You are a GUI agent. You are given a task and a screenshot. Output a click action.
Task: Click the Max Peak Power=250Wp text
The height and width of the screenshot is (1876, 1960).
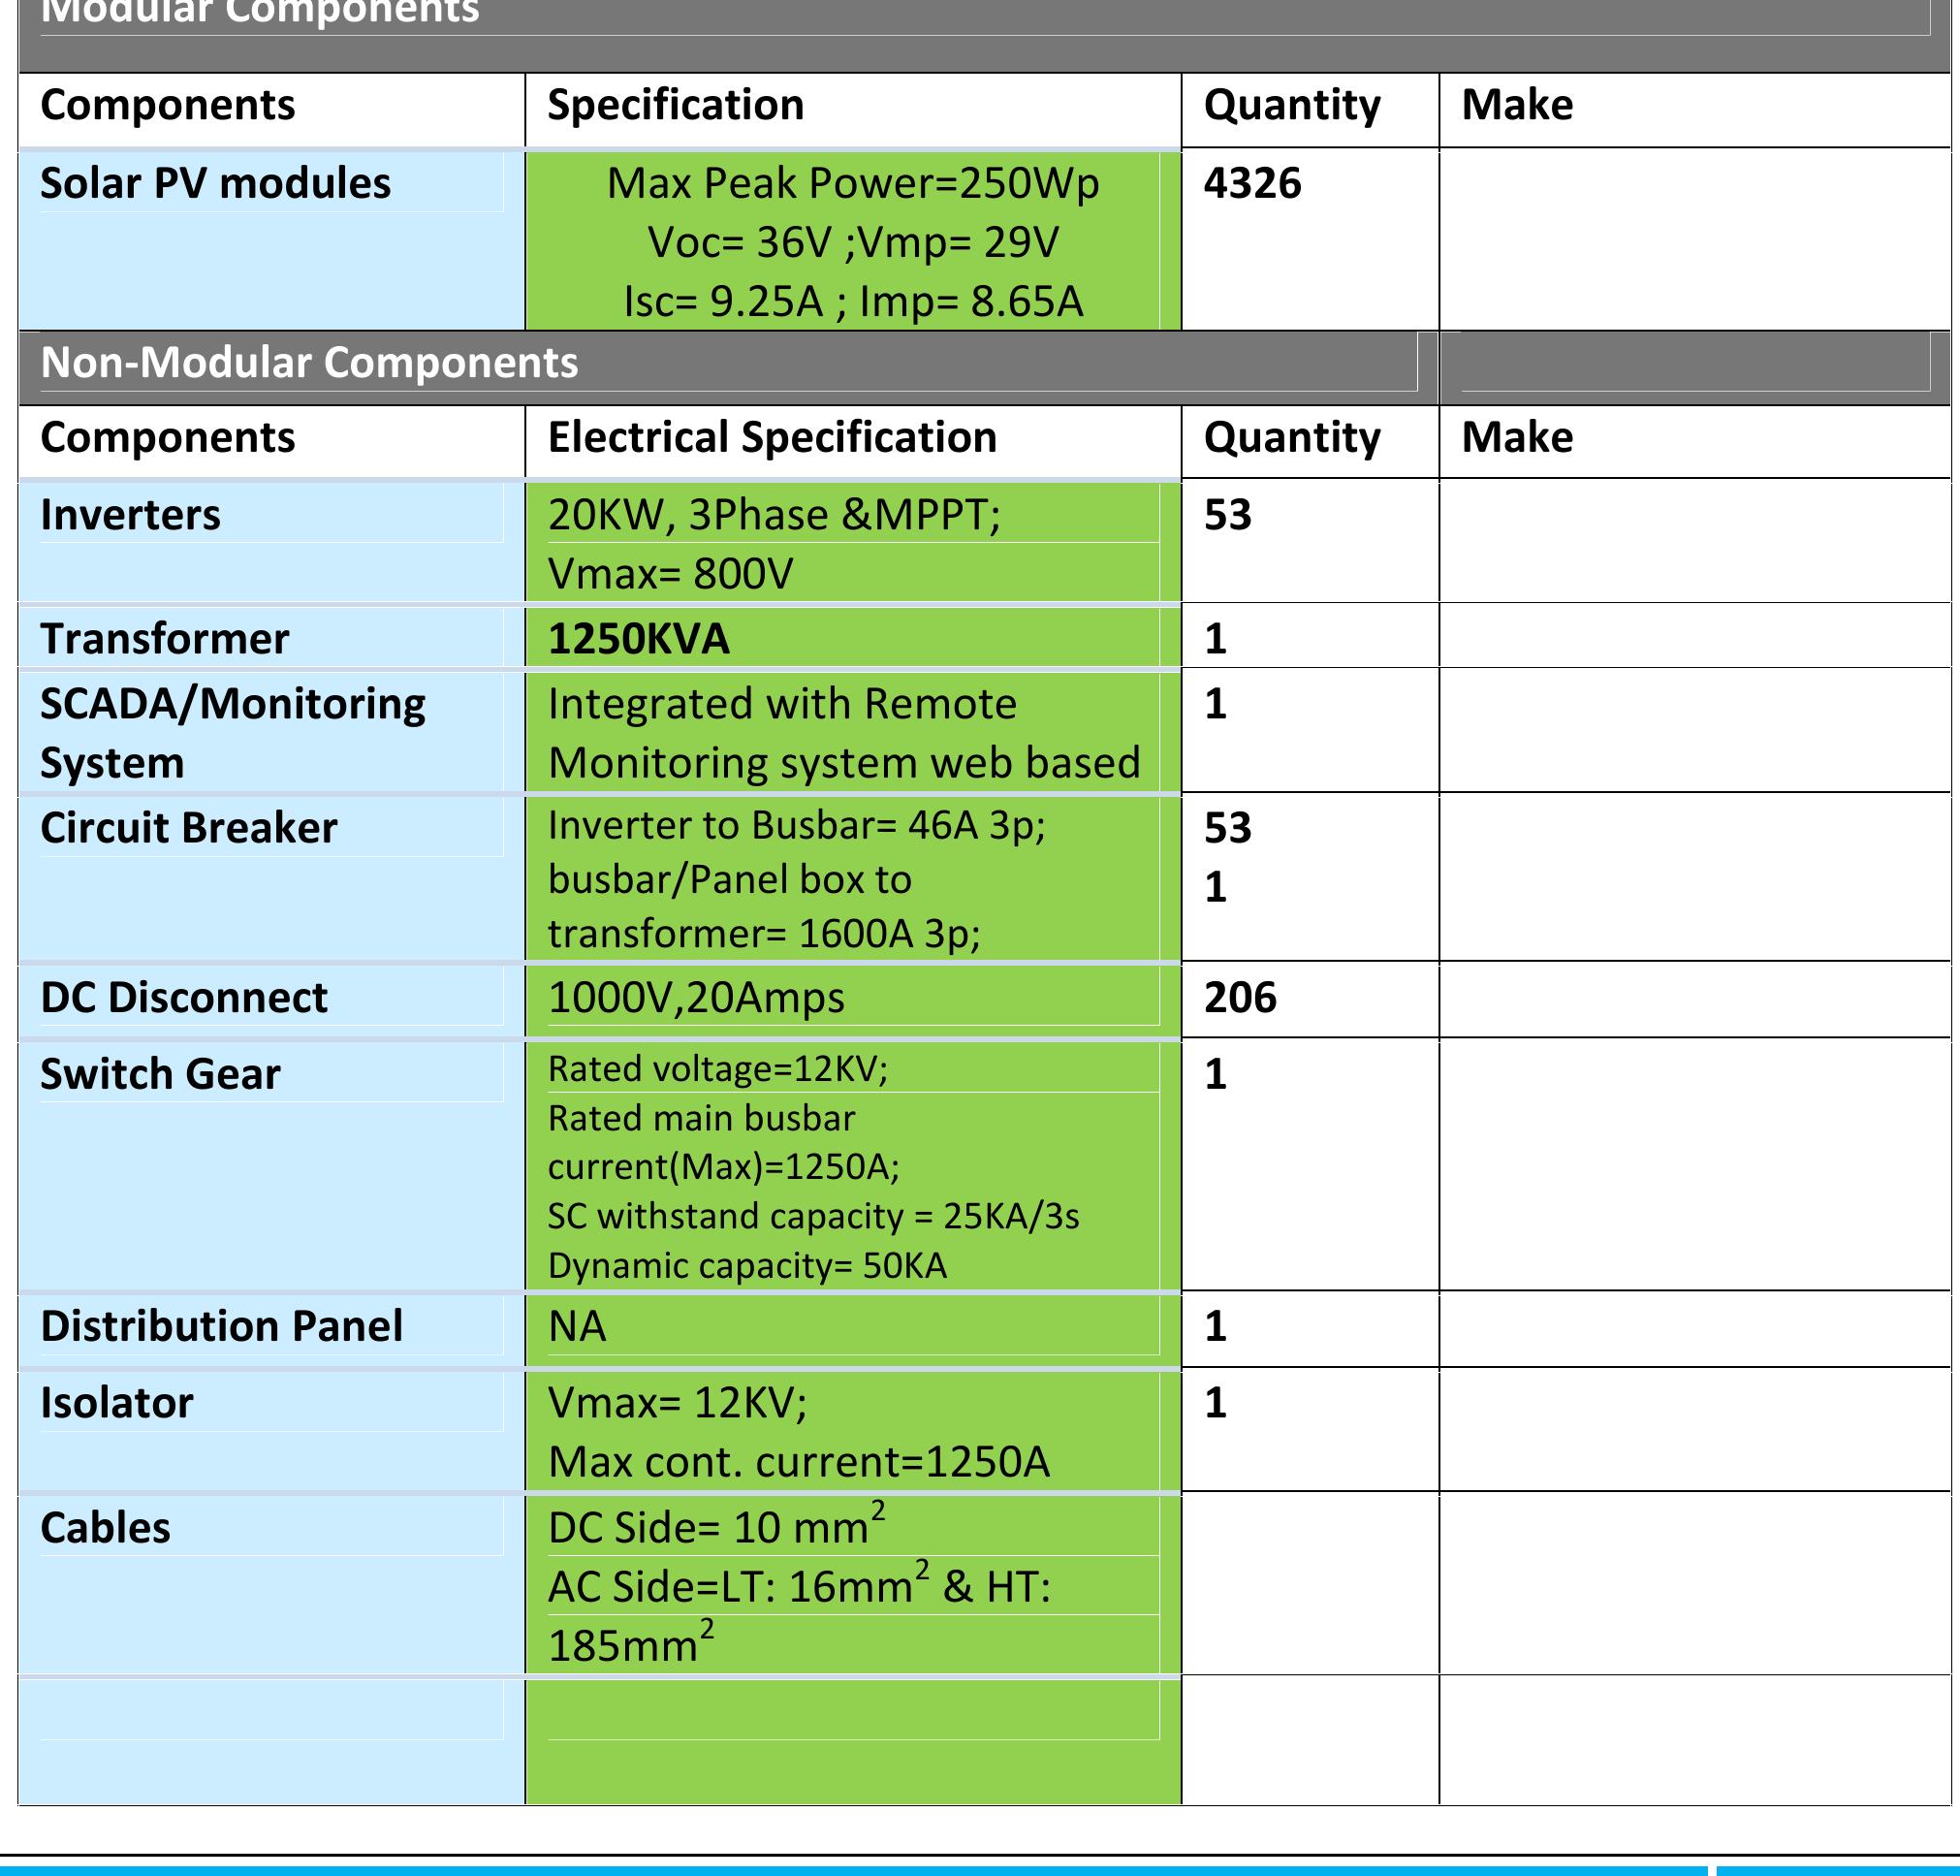(852, 184)
